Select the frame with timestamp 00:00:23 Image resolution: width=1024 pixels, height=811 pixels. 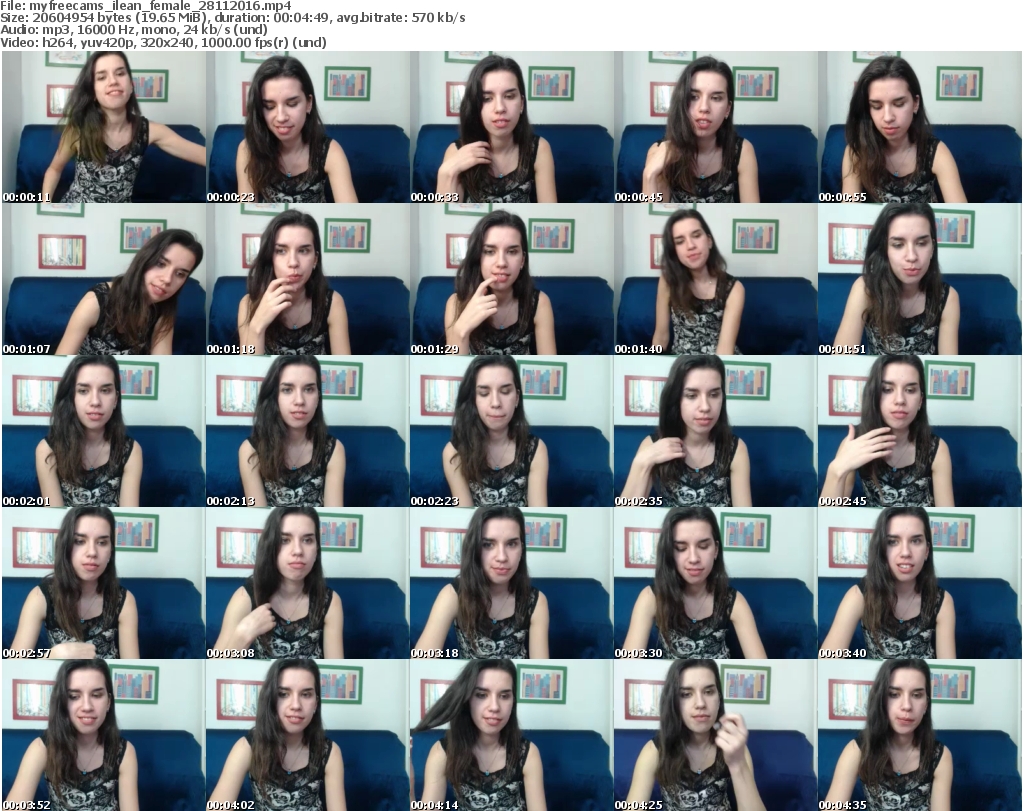click(308, 127)
